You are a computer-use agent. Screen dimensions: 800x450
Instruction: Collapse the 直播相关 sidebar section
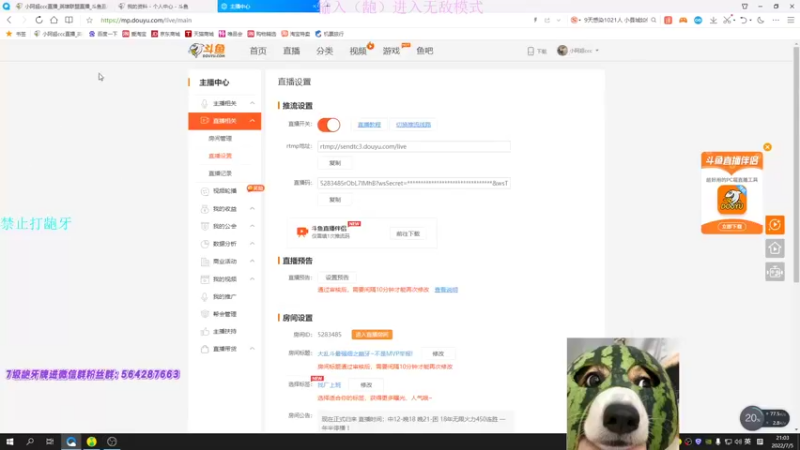[252, 121]
